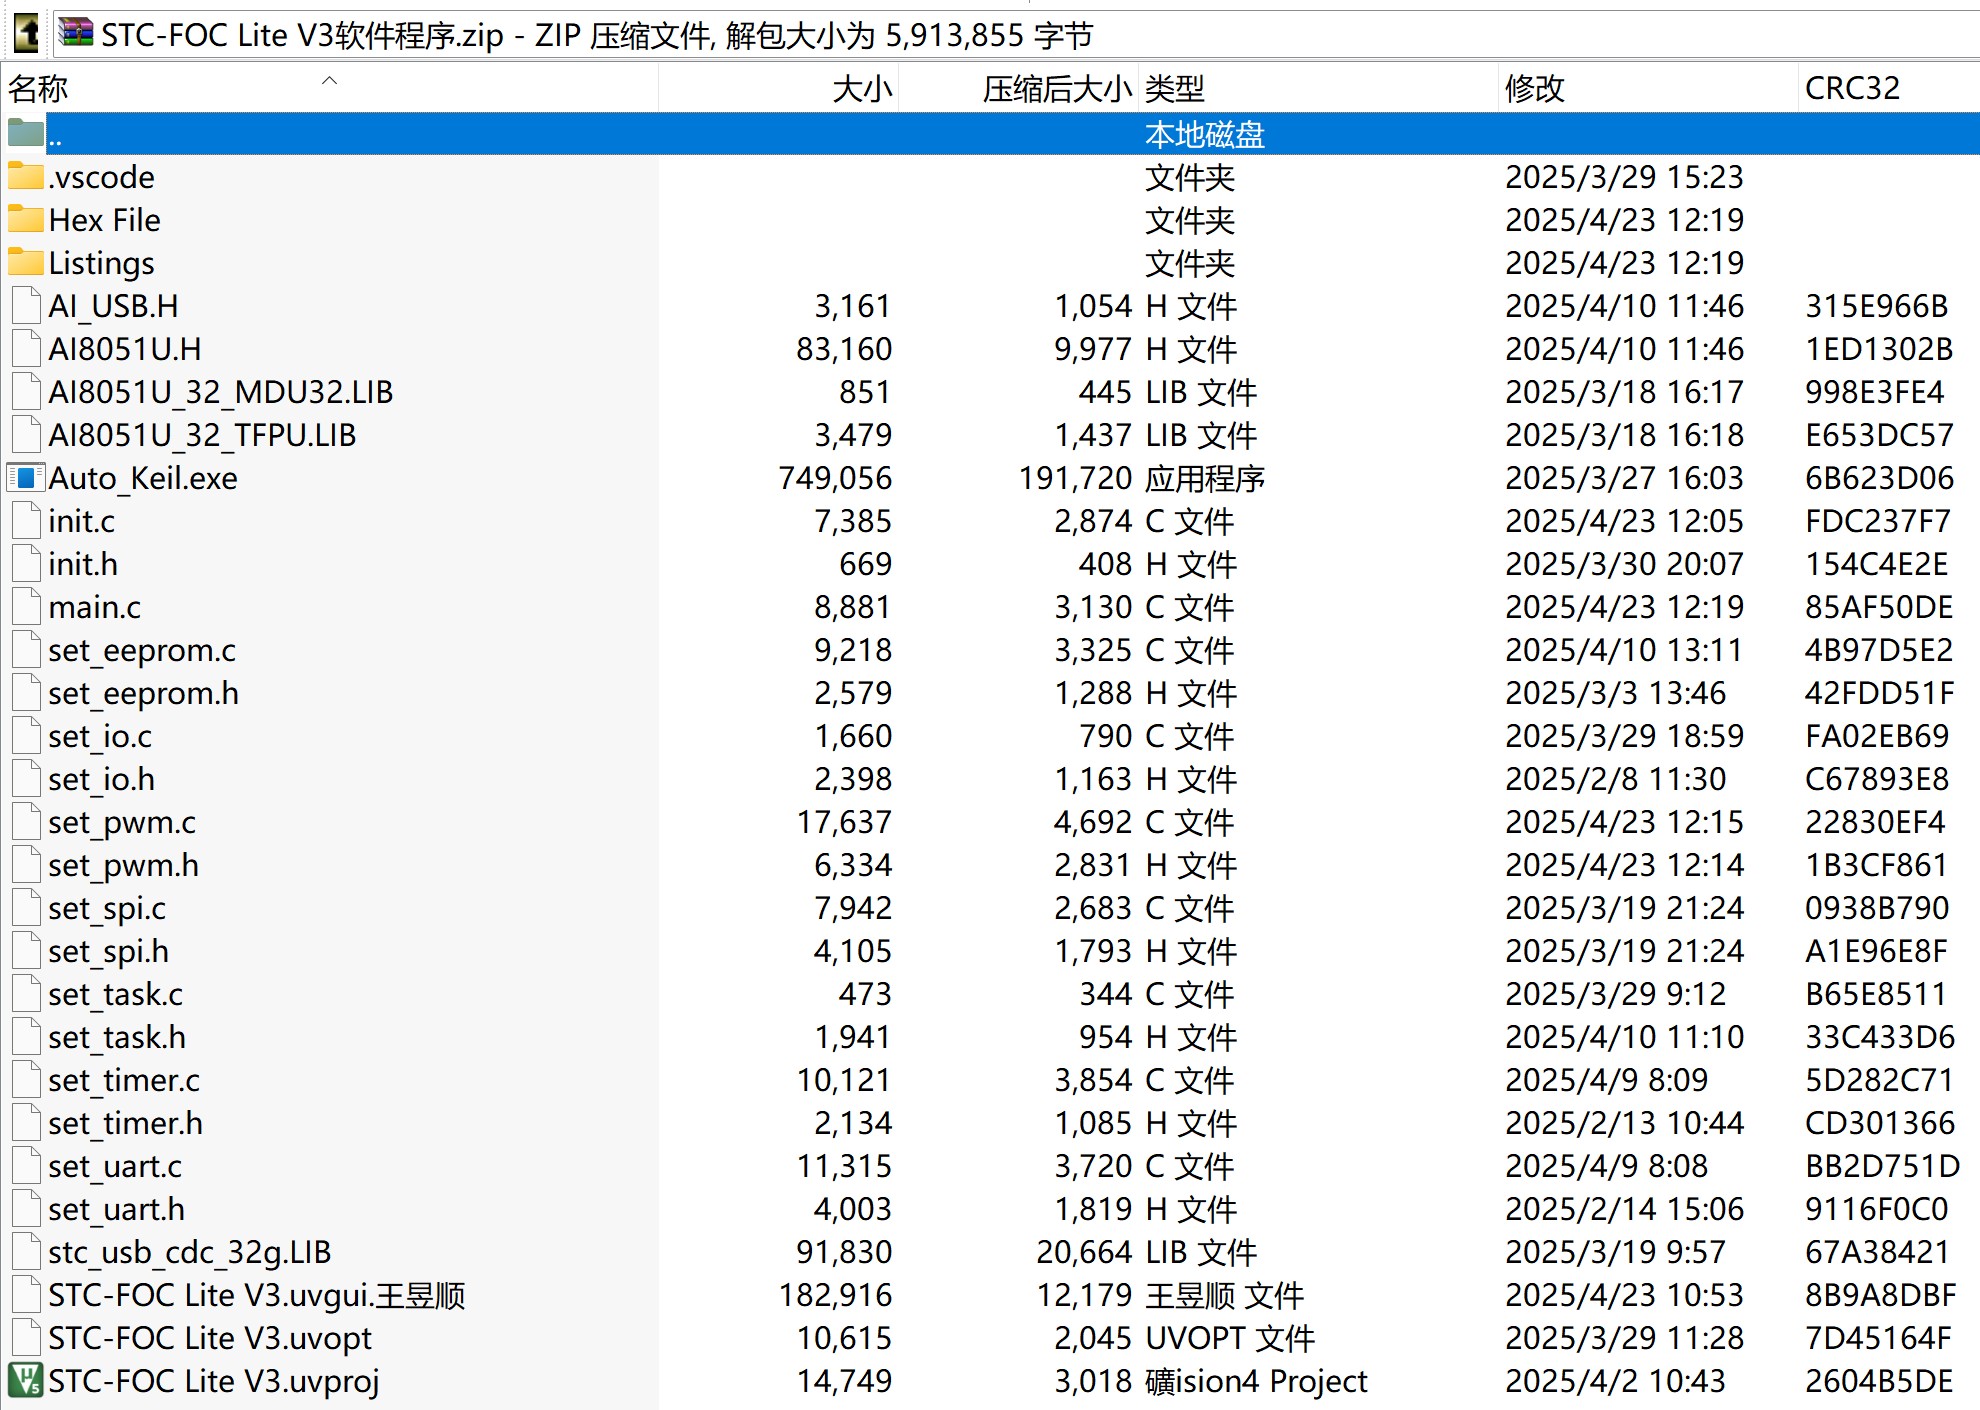Sort by the 类型 column header
The width and height of the screenshot is (1980, 1410).
[1319, 88]
